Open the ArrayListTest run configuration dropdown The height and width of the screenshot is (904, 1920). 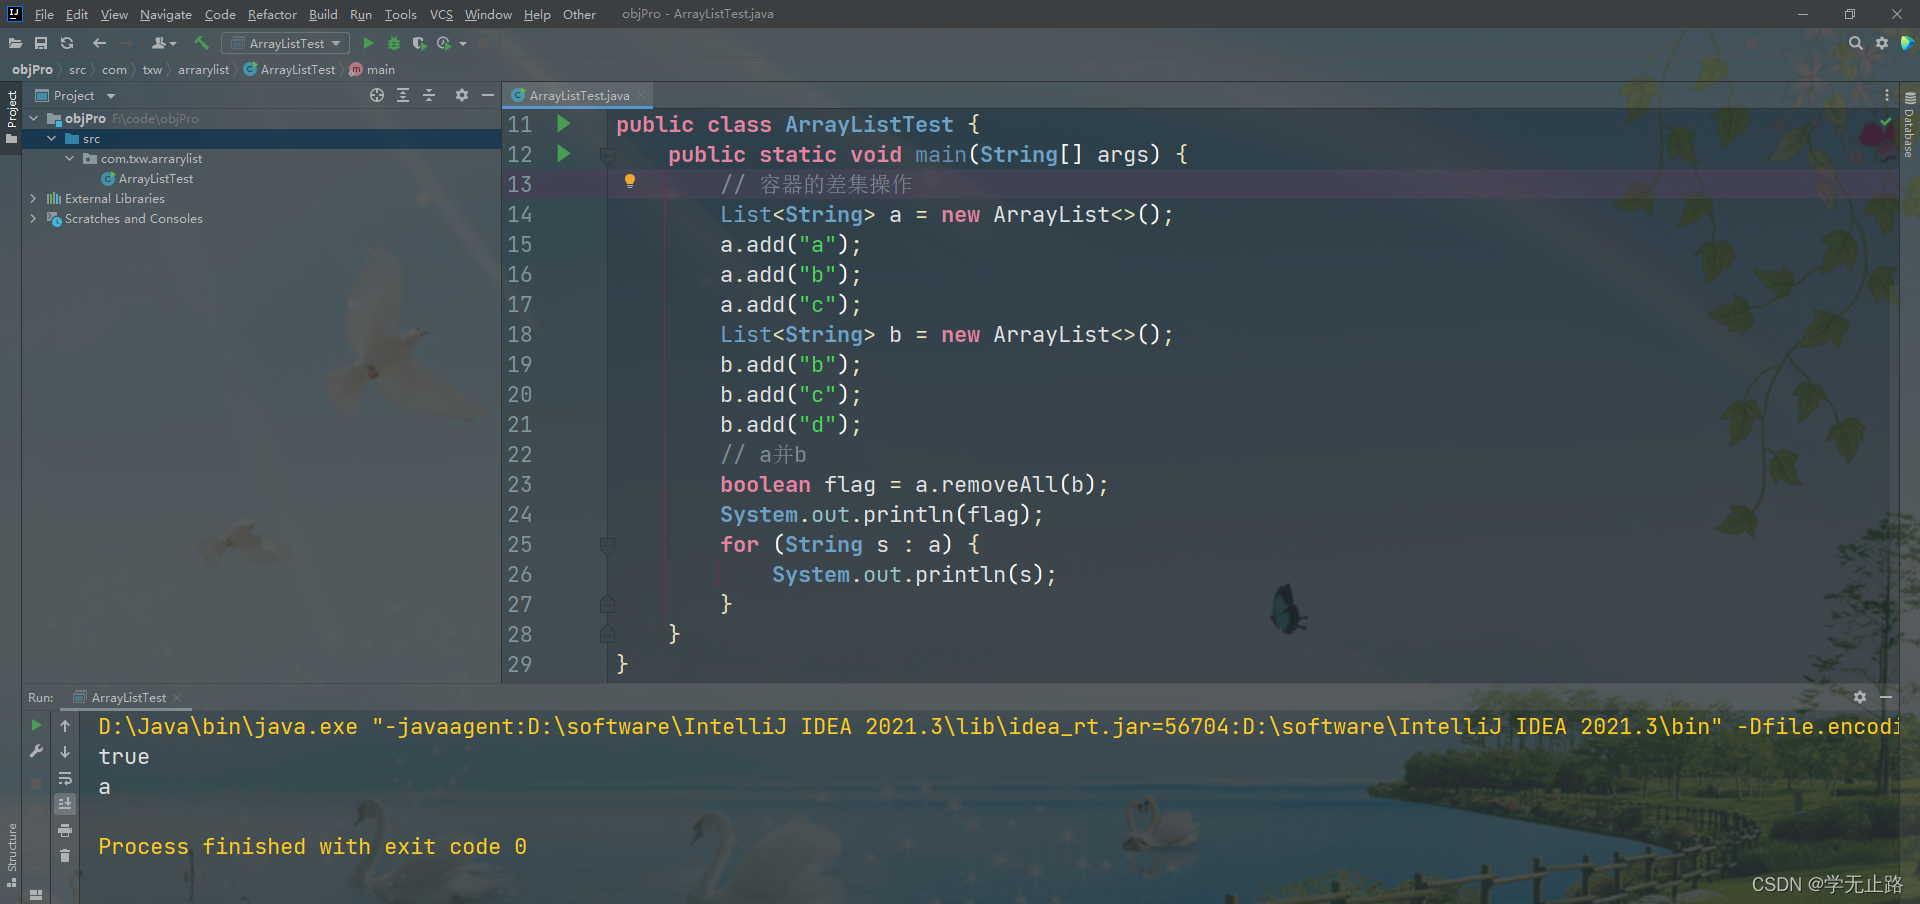pyautogui.click(x=286, y=43)
